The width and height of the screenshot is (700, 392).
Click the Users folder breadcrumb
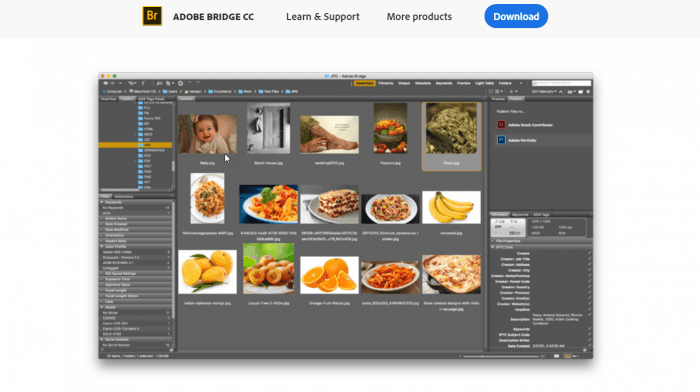170,92
